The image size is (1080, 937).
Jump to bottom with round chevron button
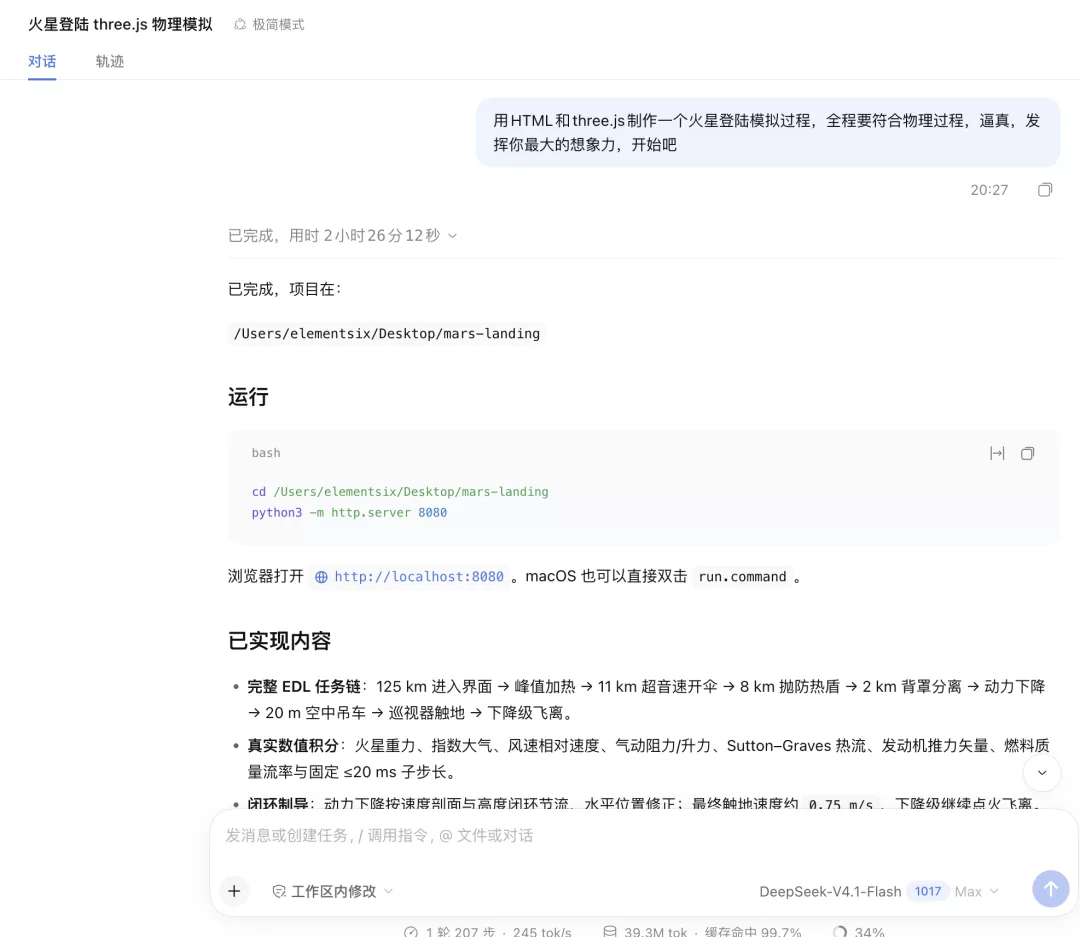[1041, 773]
